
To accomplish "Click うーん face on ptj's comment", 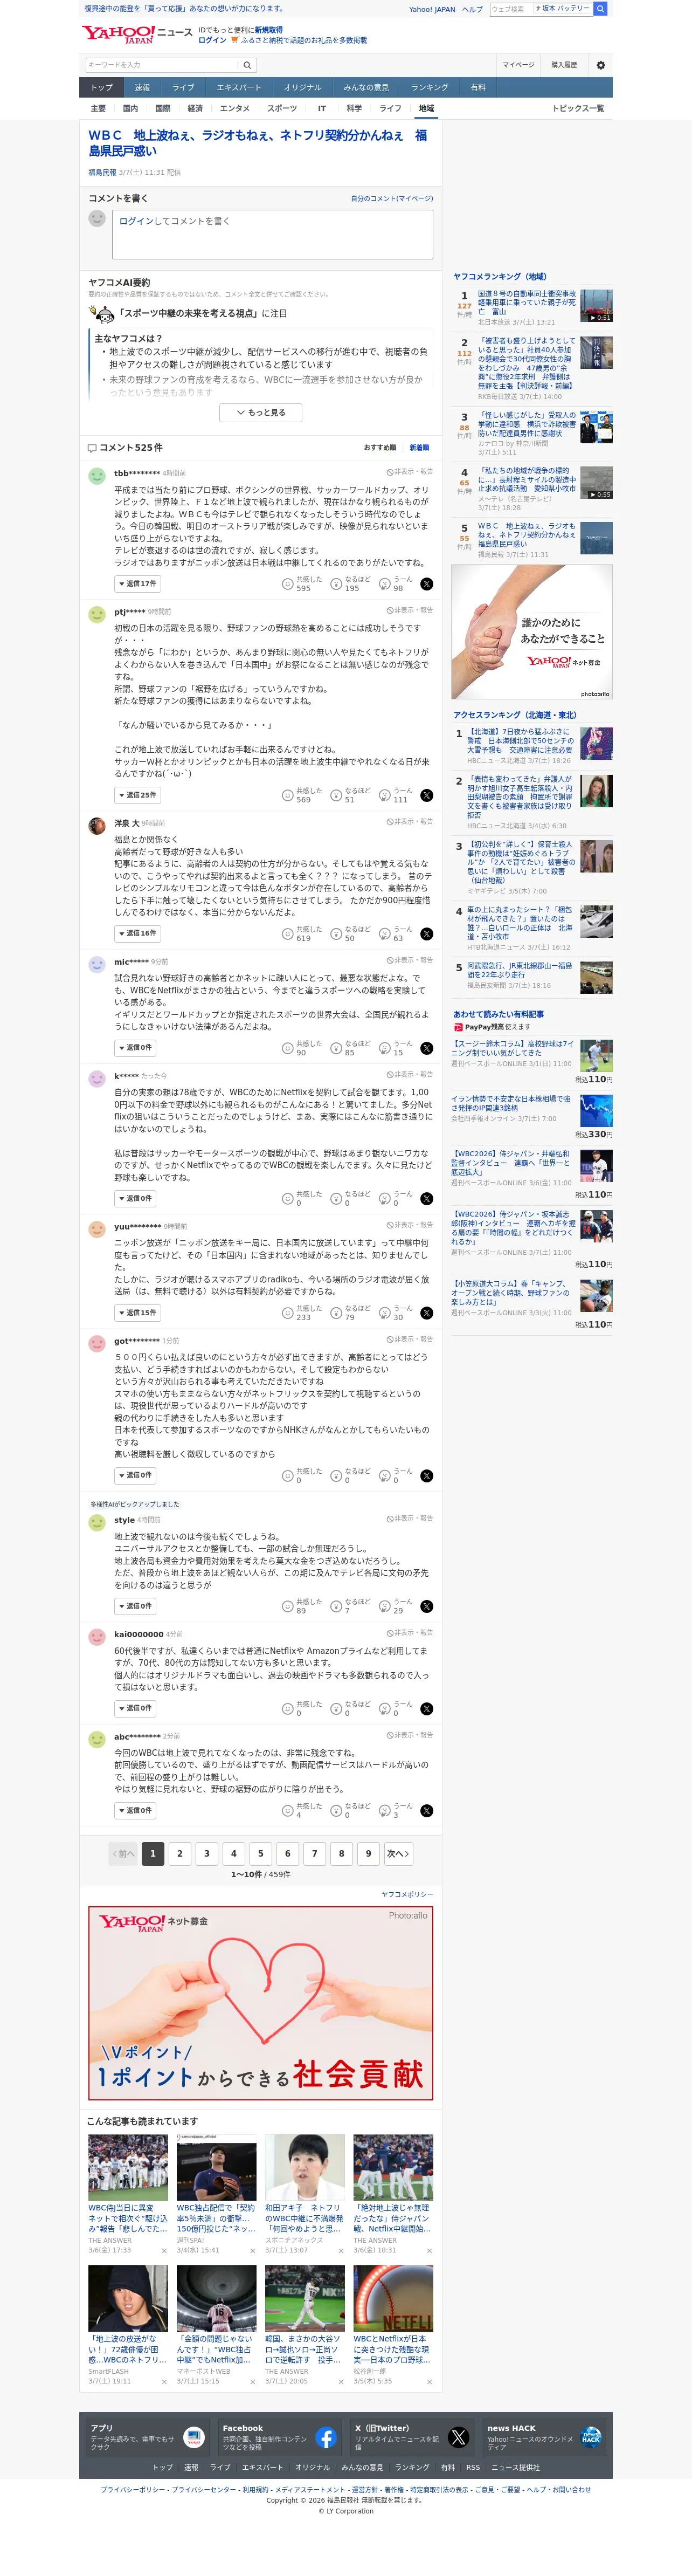I will coord(384,796).
